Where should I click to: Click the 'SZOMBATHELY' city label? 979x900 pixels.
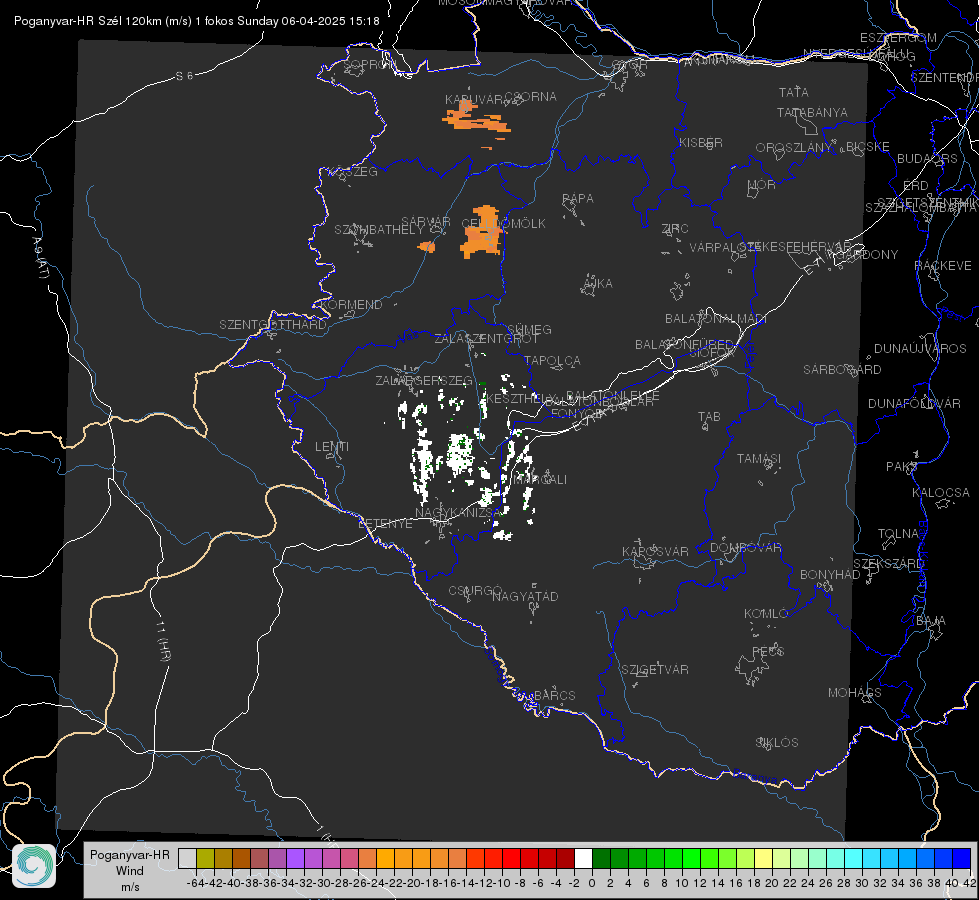click(379, 230)
